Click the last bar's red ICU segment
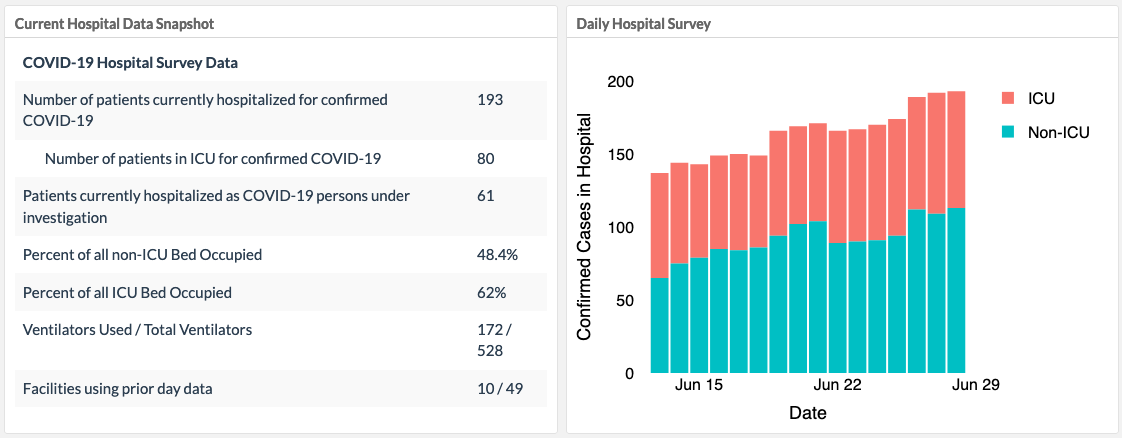 (x=956, y=150)
